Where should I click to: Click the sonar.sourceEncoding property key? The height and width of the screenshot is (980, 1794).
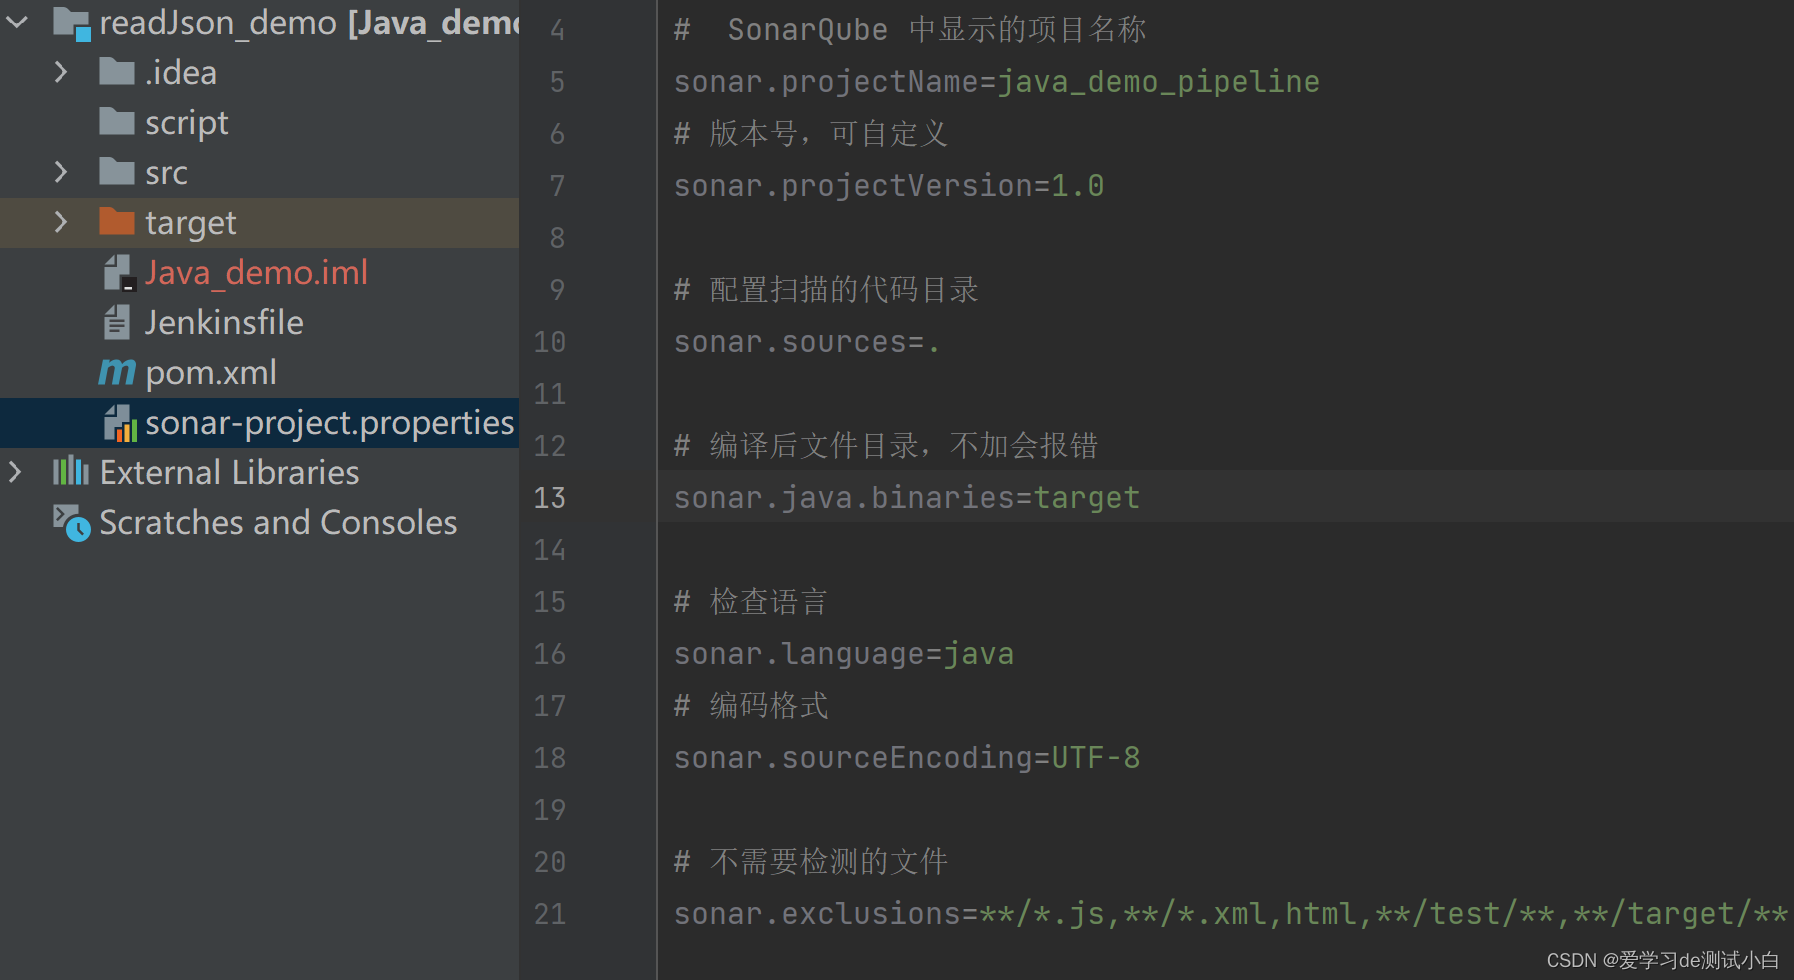click(854, 758)
